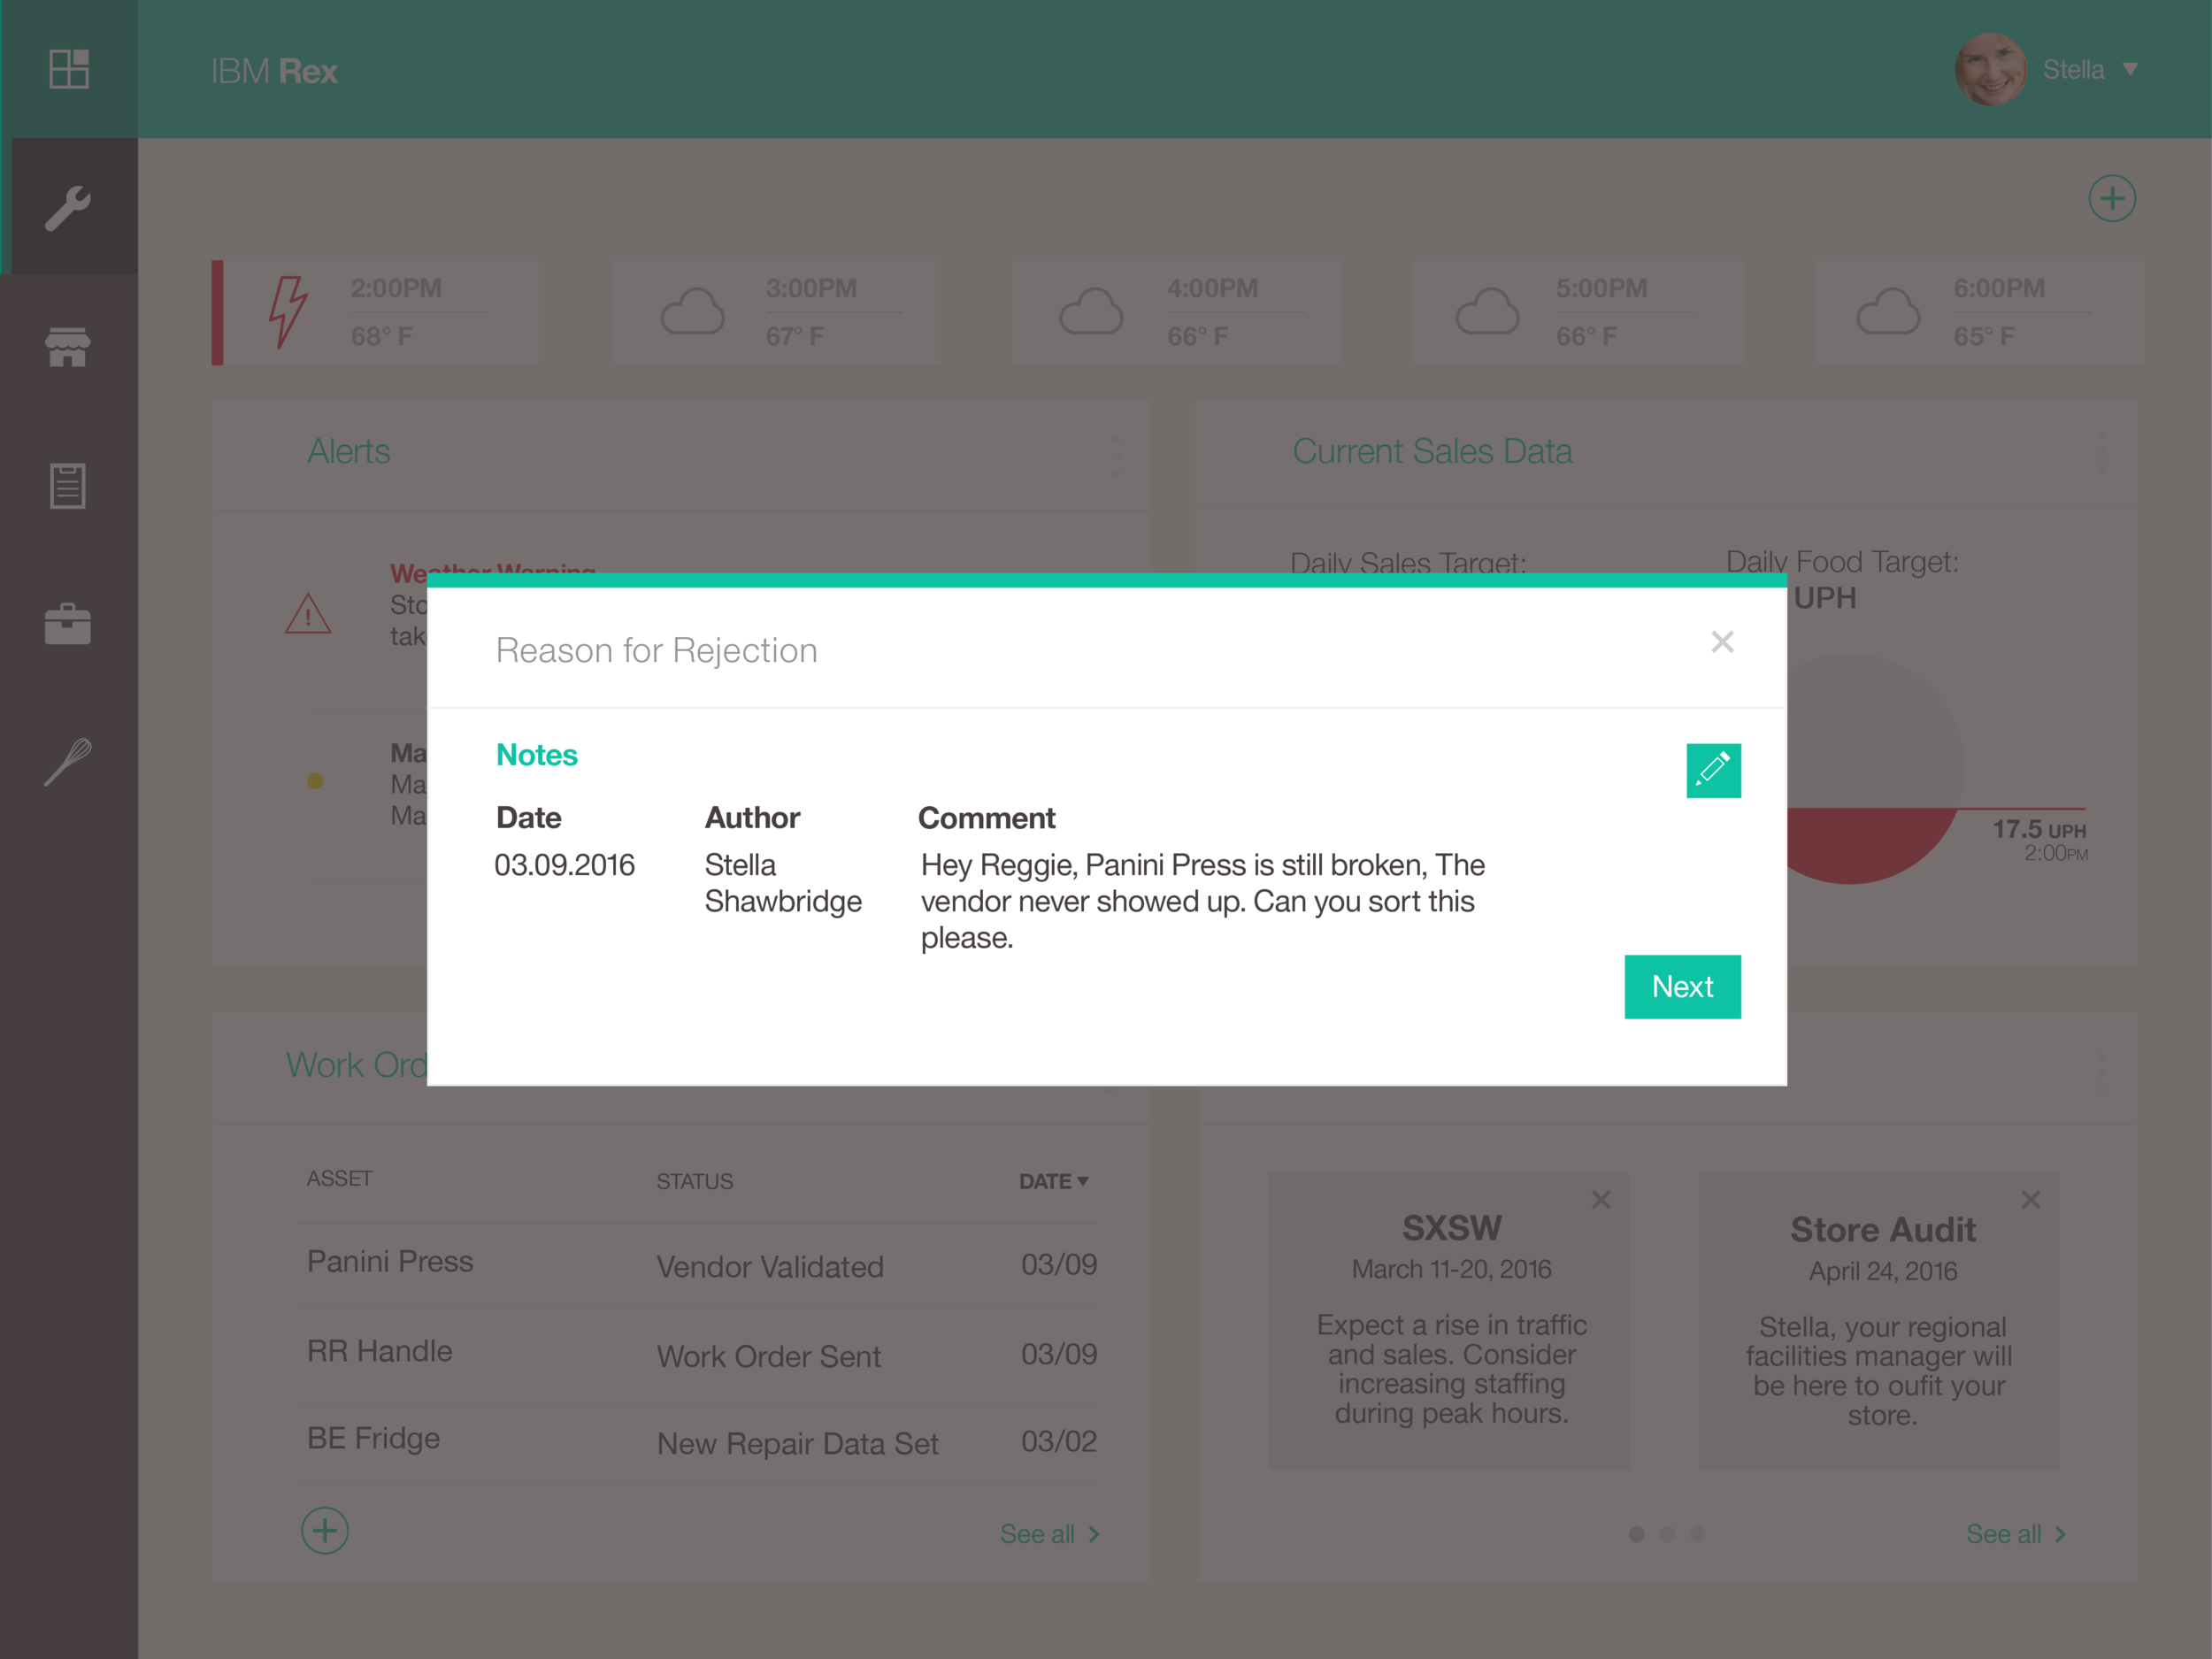Screen dimensions: 2212x1659
Task: Add a work order with the plus icon
Action: coord(325,1530)
